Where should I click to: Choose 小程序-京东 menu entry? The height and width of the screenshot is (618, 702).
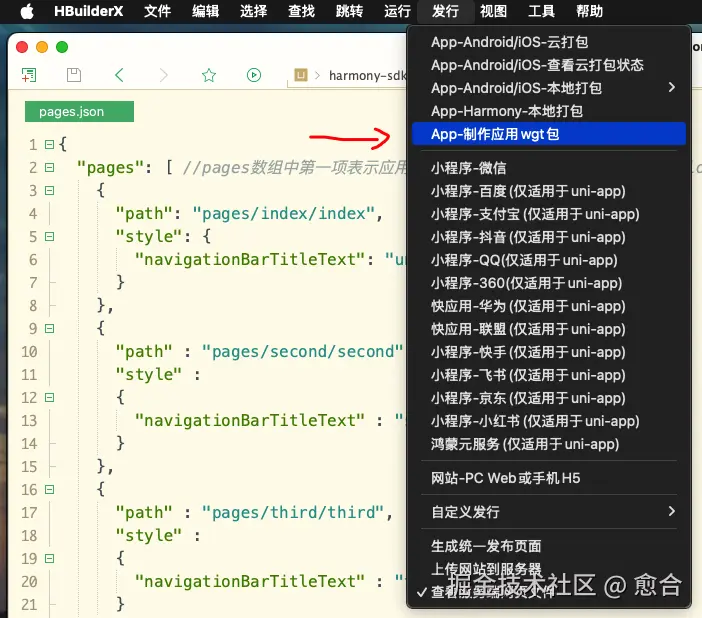549,398
